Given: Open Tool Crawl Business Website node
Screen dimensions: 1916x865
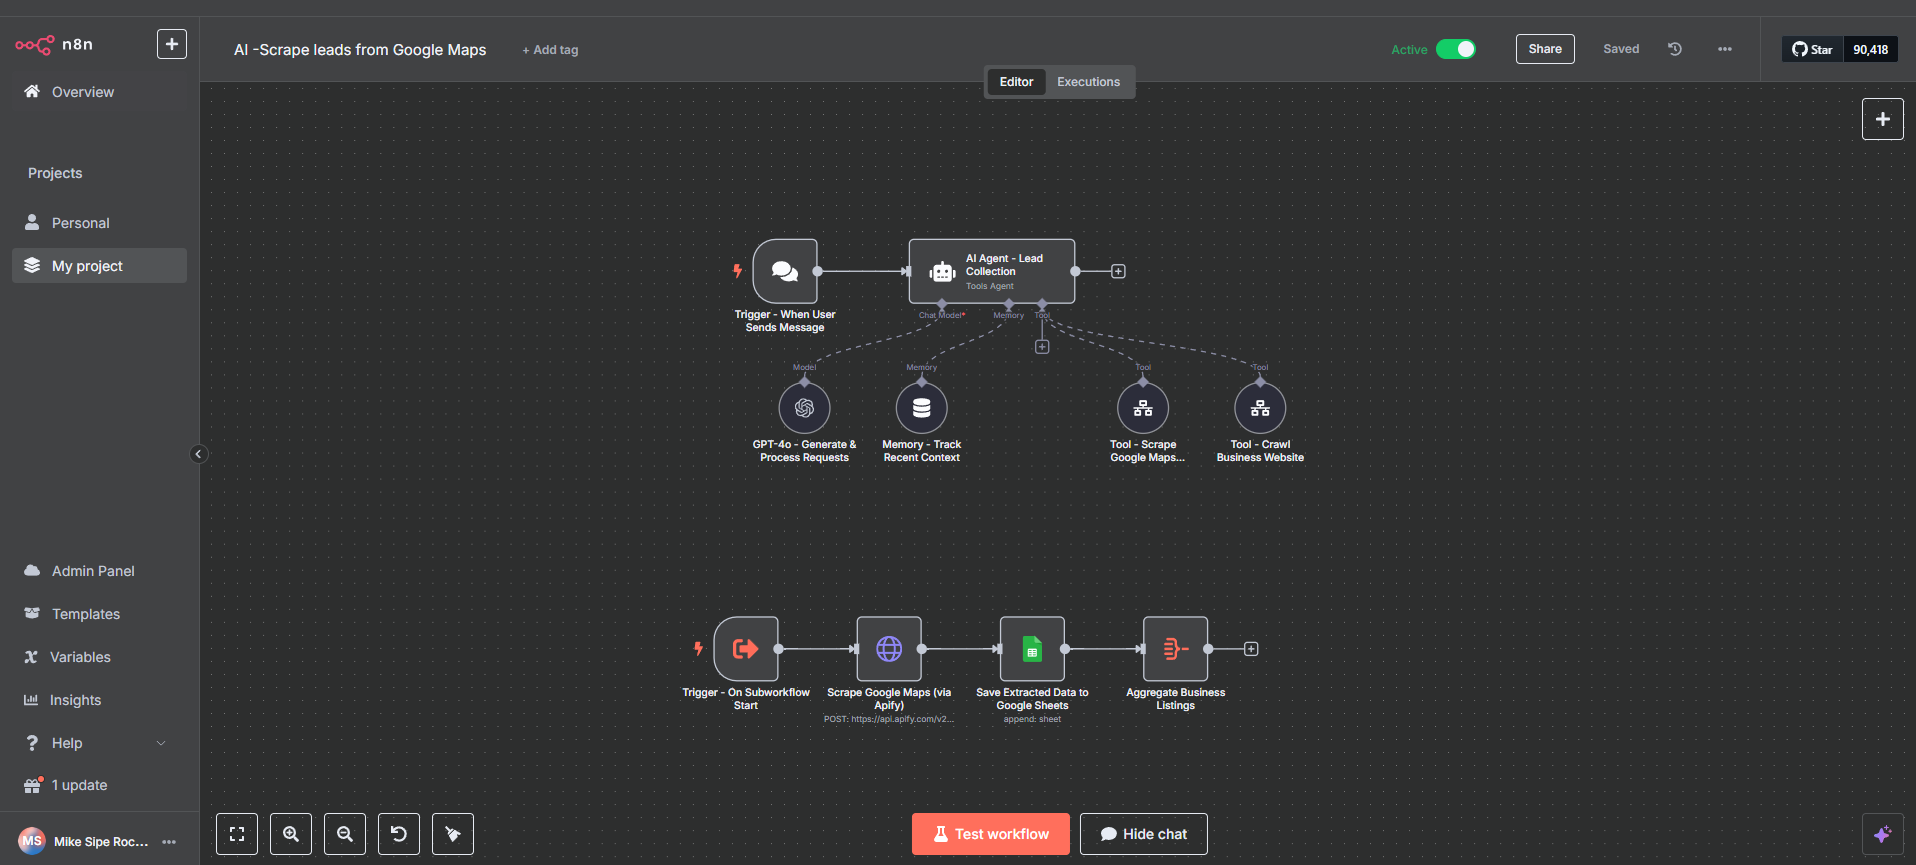Looking at the screenshot, I should point(1260,408).
